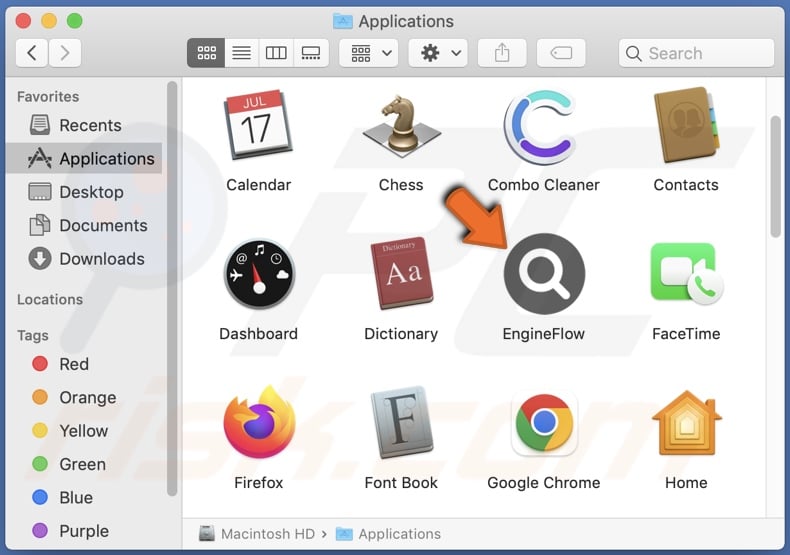The image size is (790, 555).
Task: Click the Applications window title icon
Action: click(343, 21)
